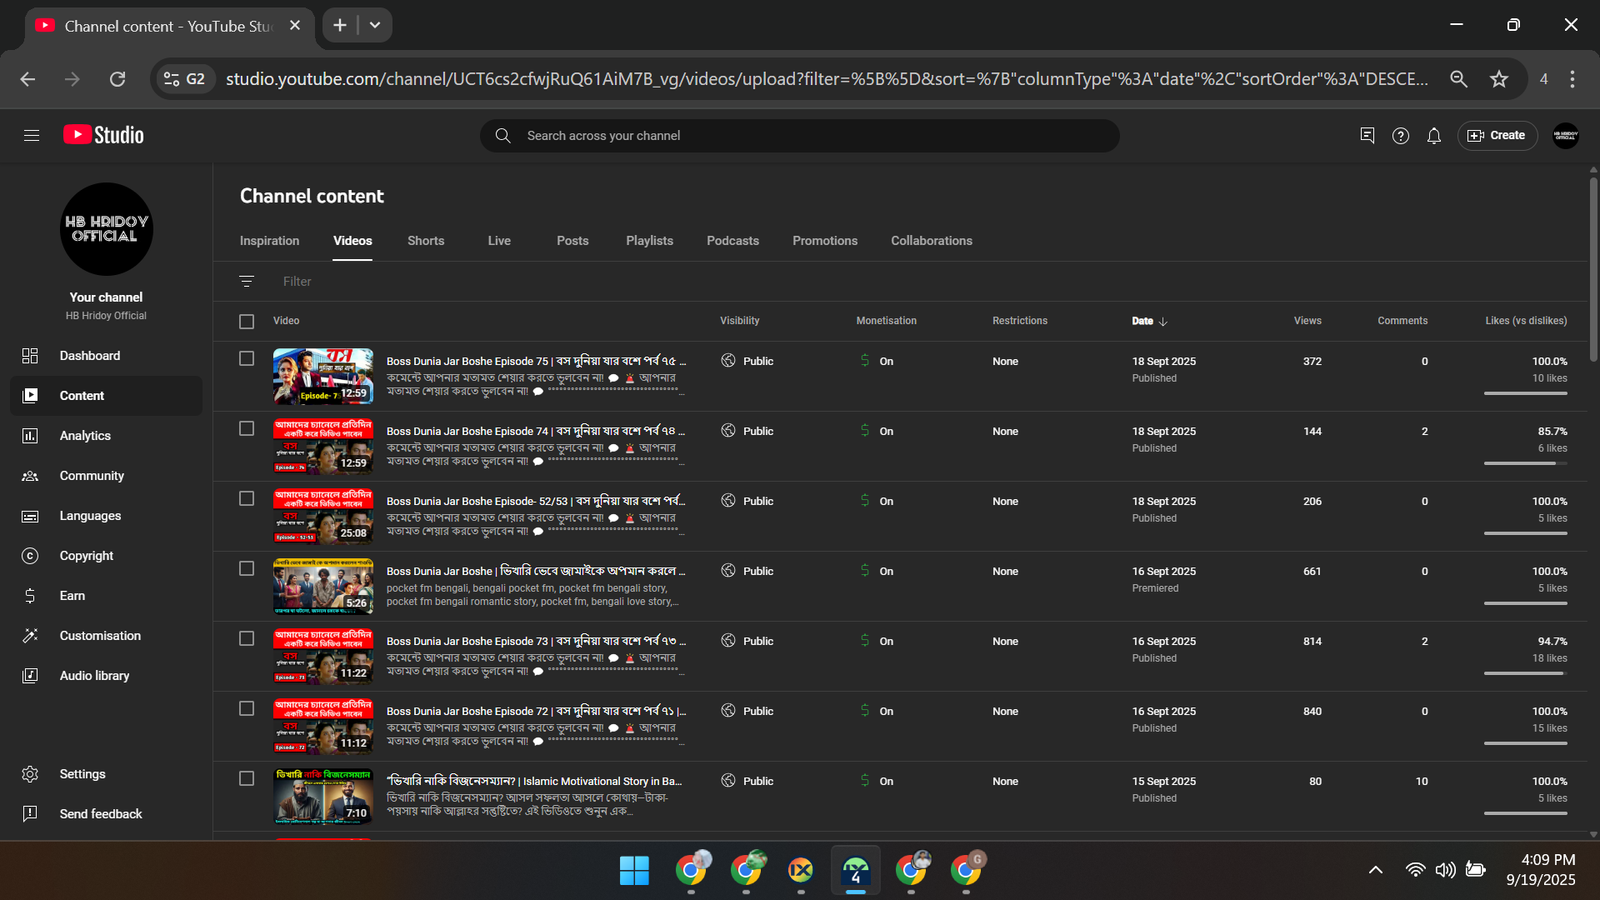Click the Create button
1600x900 pixels.
pos(1497,136)
